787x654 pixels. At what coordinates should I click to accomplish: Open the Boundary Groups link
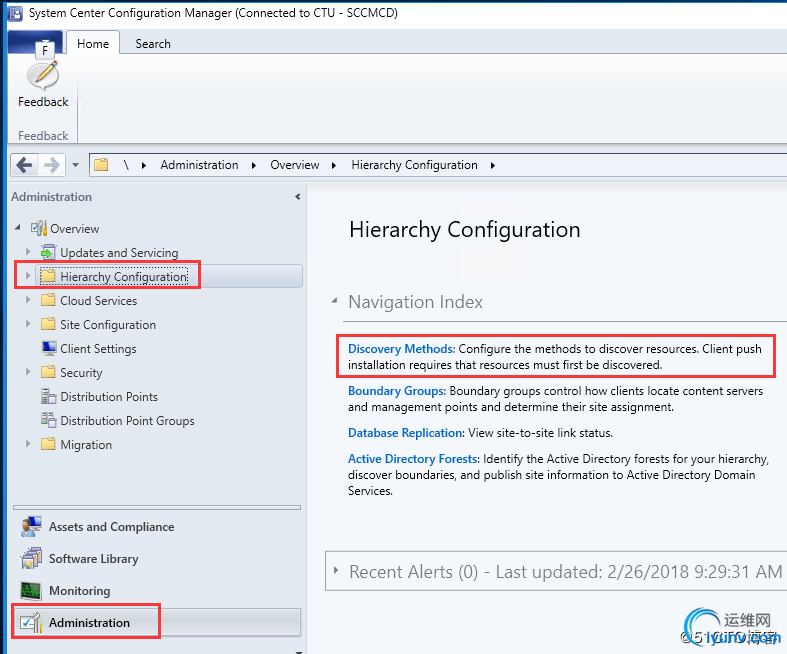(x=397, y=391)
